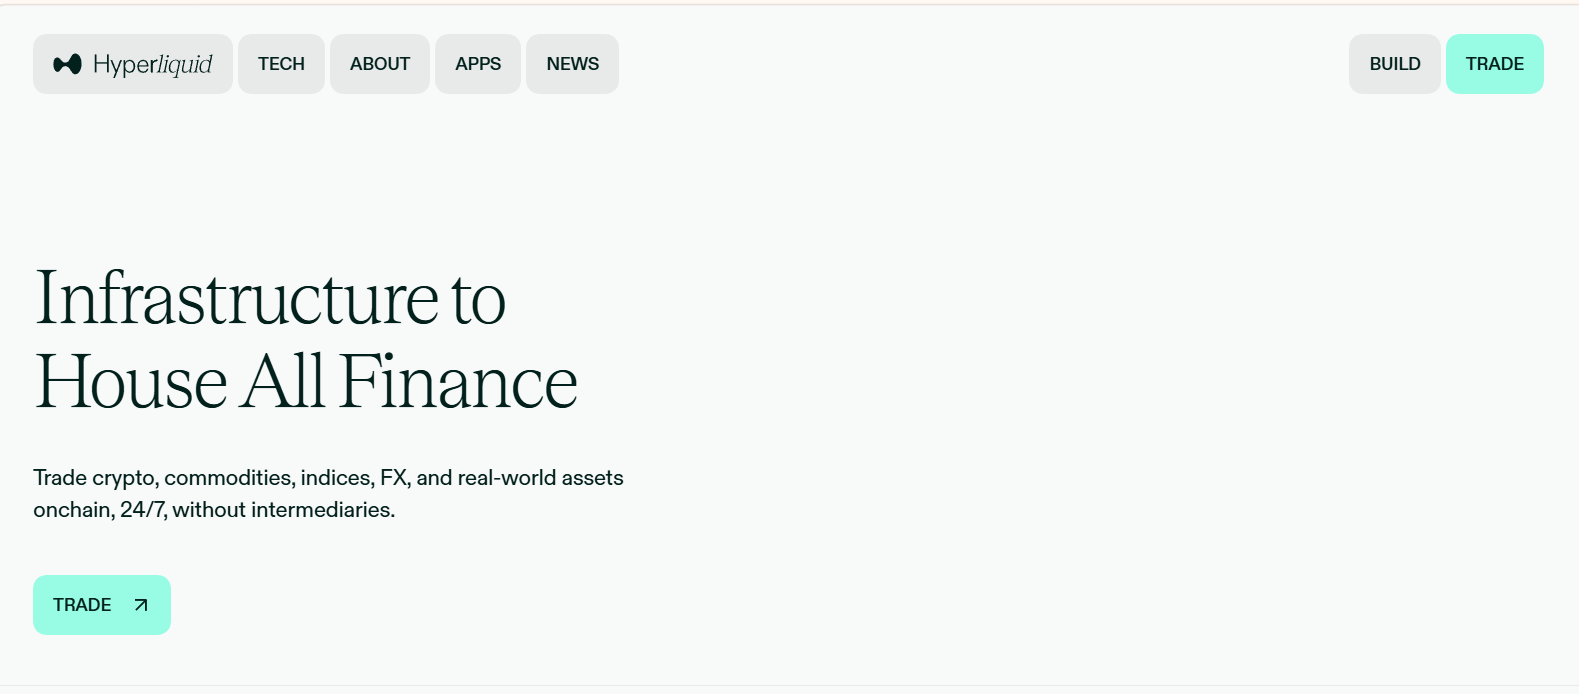This screenshot has height=694, width=1579.
Task: Click the Hyperliquid wordmark text
Action: tap(153, 64)
